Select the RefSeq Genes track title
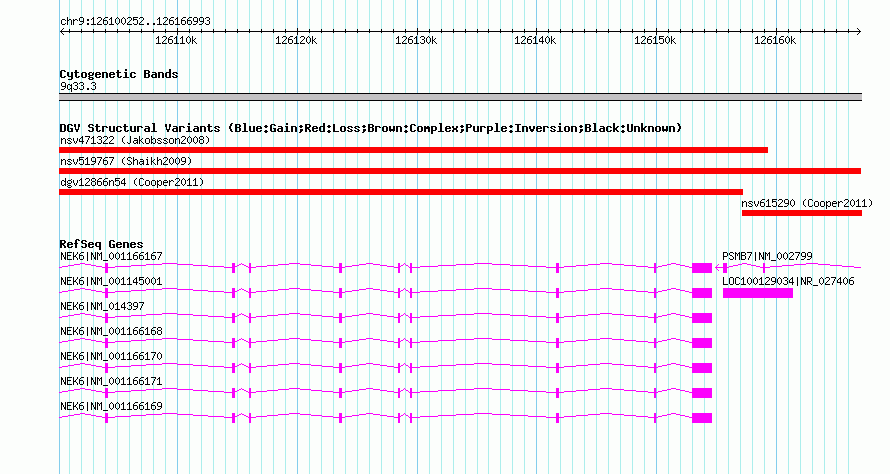This screenshot has width=890, height=474. click(x=102, y=244)
